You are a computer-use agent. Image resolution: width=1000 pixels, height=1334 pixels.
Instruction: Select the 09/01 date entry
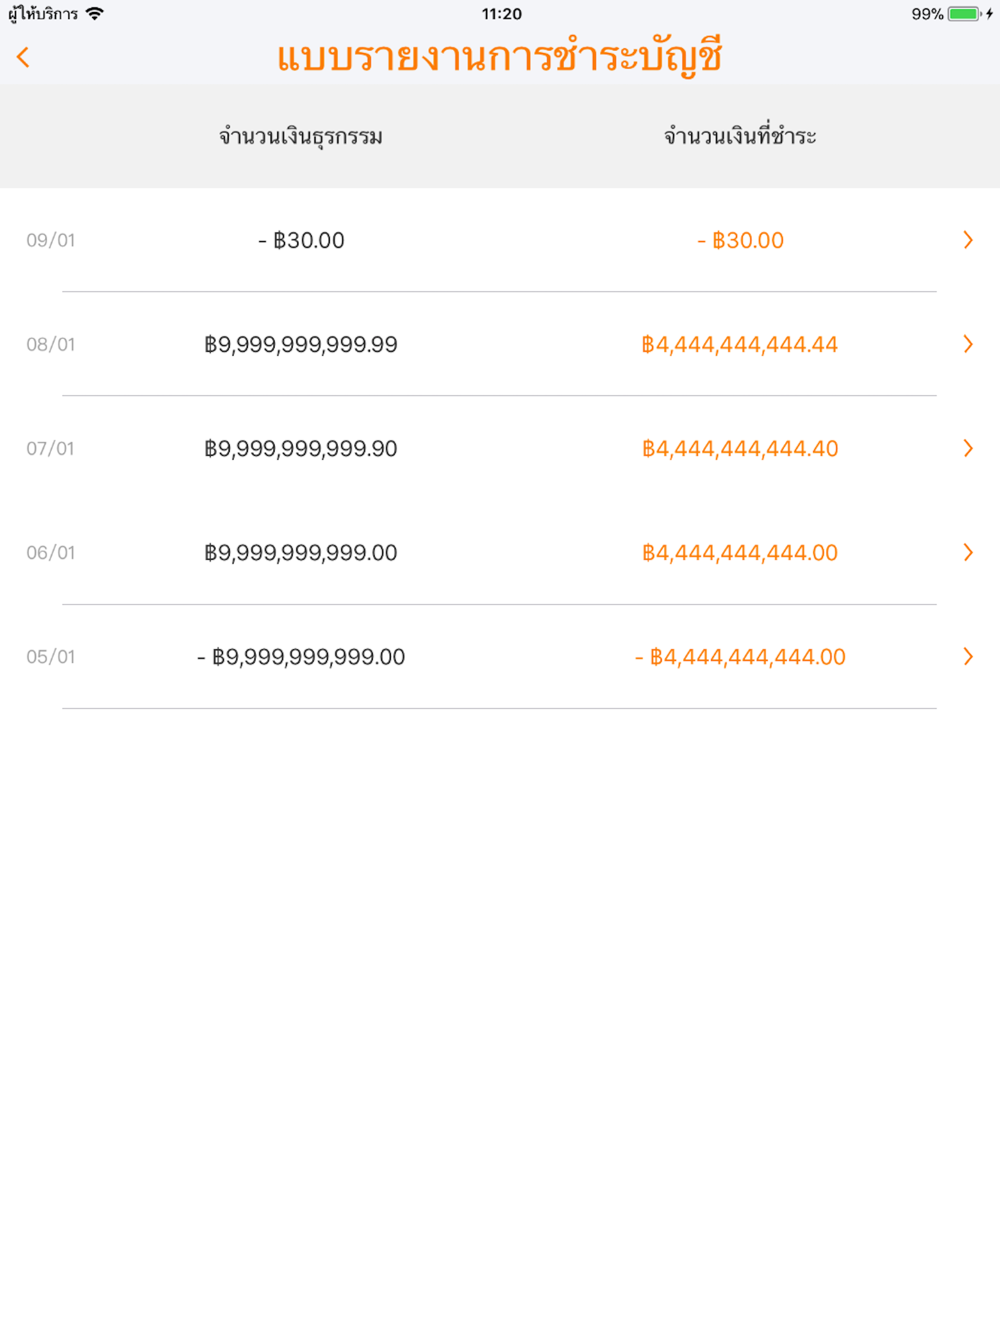click(x=51, y=240)
